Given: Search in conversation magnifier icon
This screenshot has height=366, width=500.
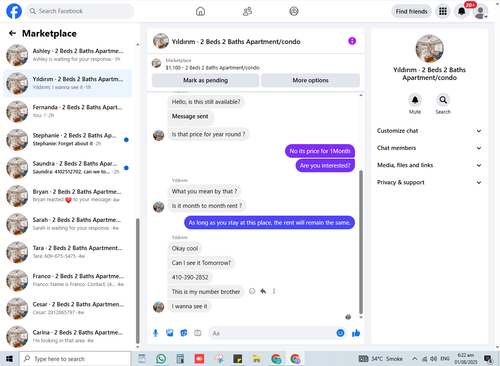Looking at the screenshot, I should (443, 100).
